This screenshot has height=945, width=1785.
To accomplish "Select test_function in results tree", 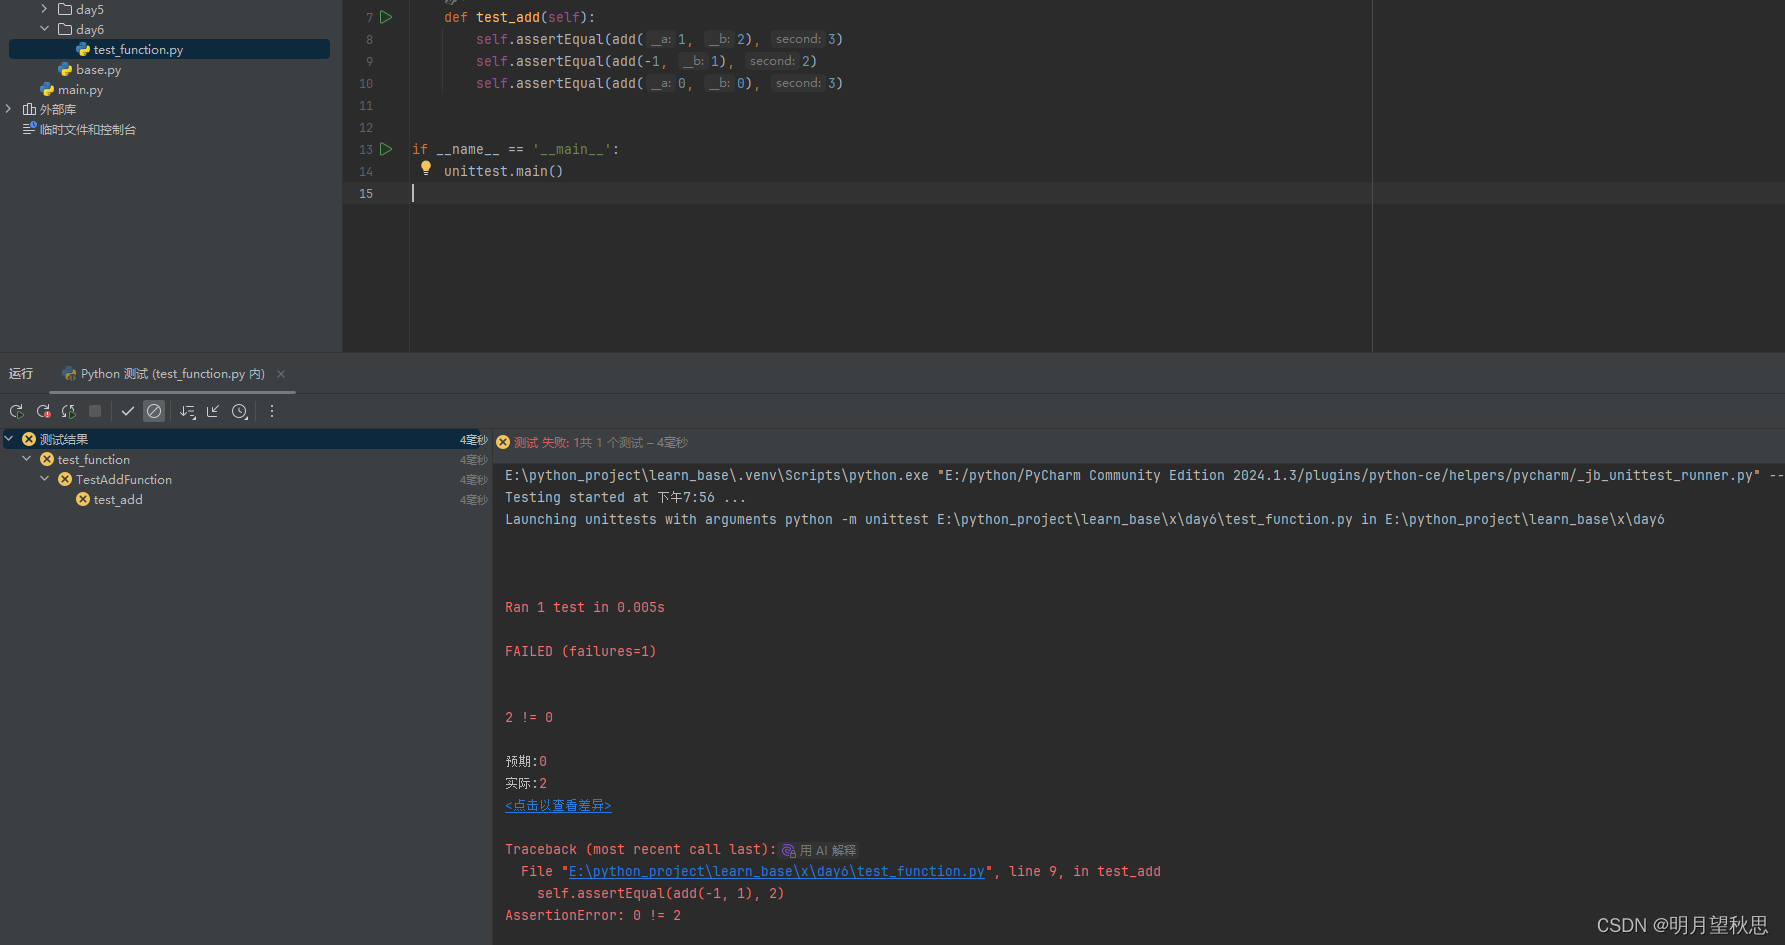I will point(94,460).
